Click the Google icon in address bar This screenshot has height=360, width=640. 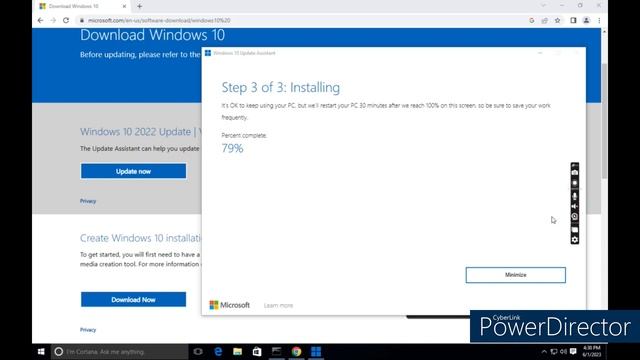point(531,20)
